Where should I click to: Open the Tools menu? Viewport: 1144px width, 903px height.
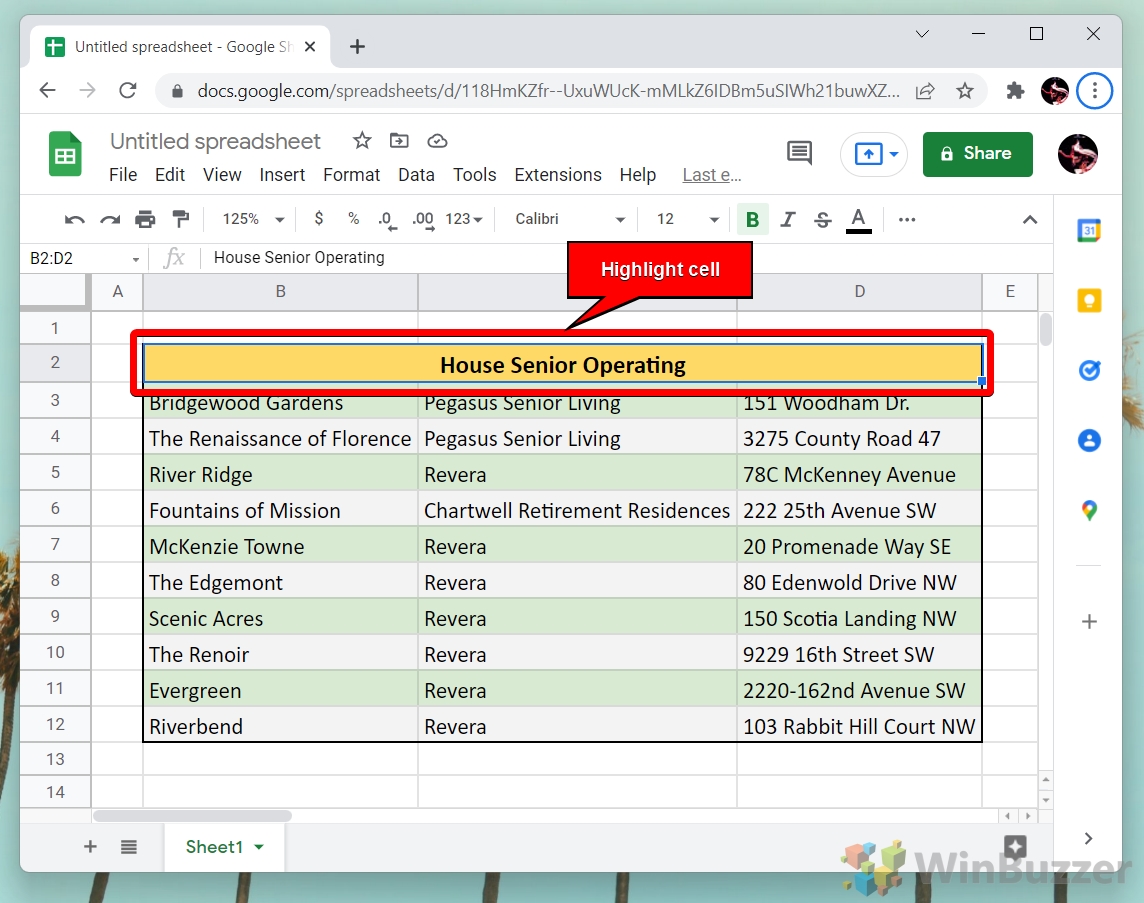coord(474,175)
